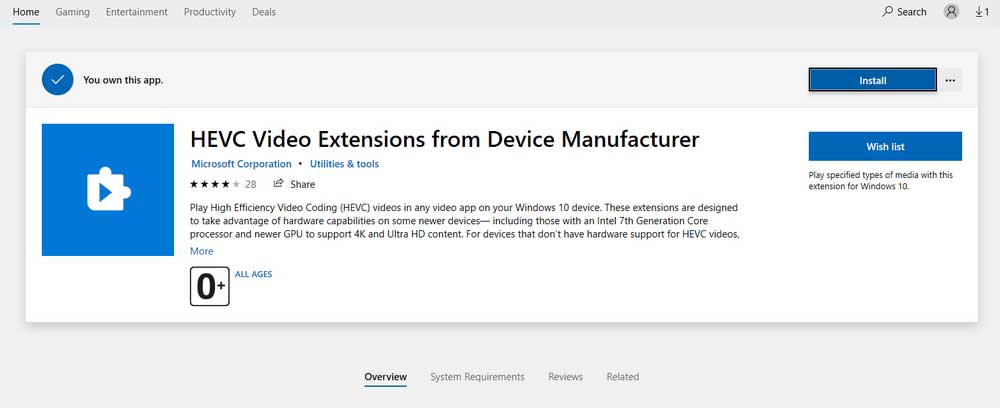Image resolution: width=1000 pixels, height=408 pixels.
Task: Click the star rating display
Action: (x=215, y=184)
